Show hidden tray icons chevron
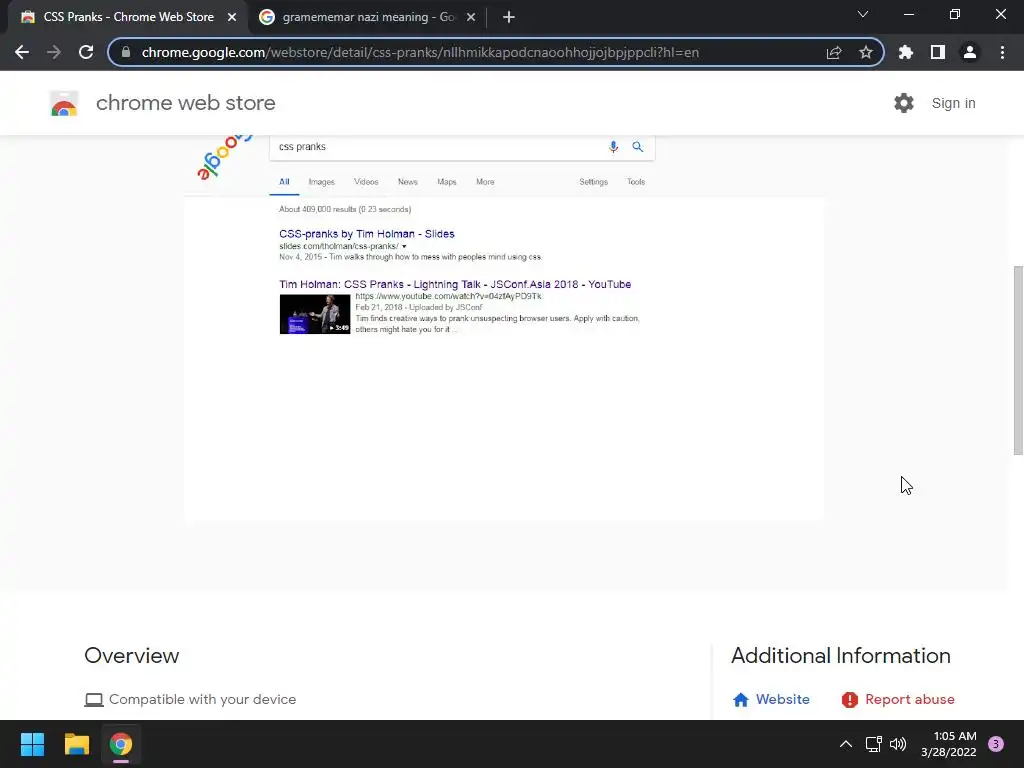 pyautogui.click(x=846, y=744)
